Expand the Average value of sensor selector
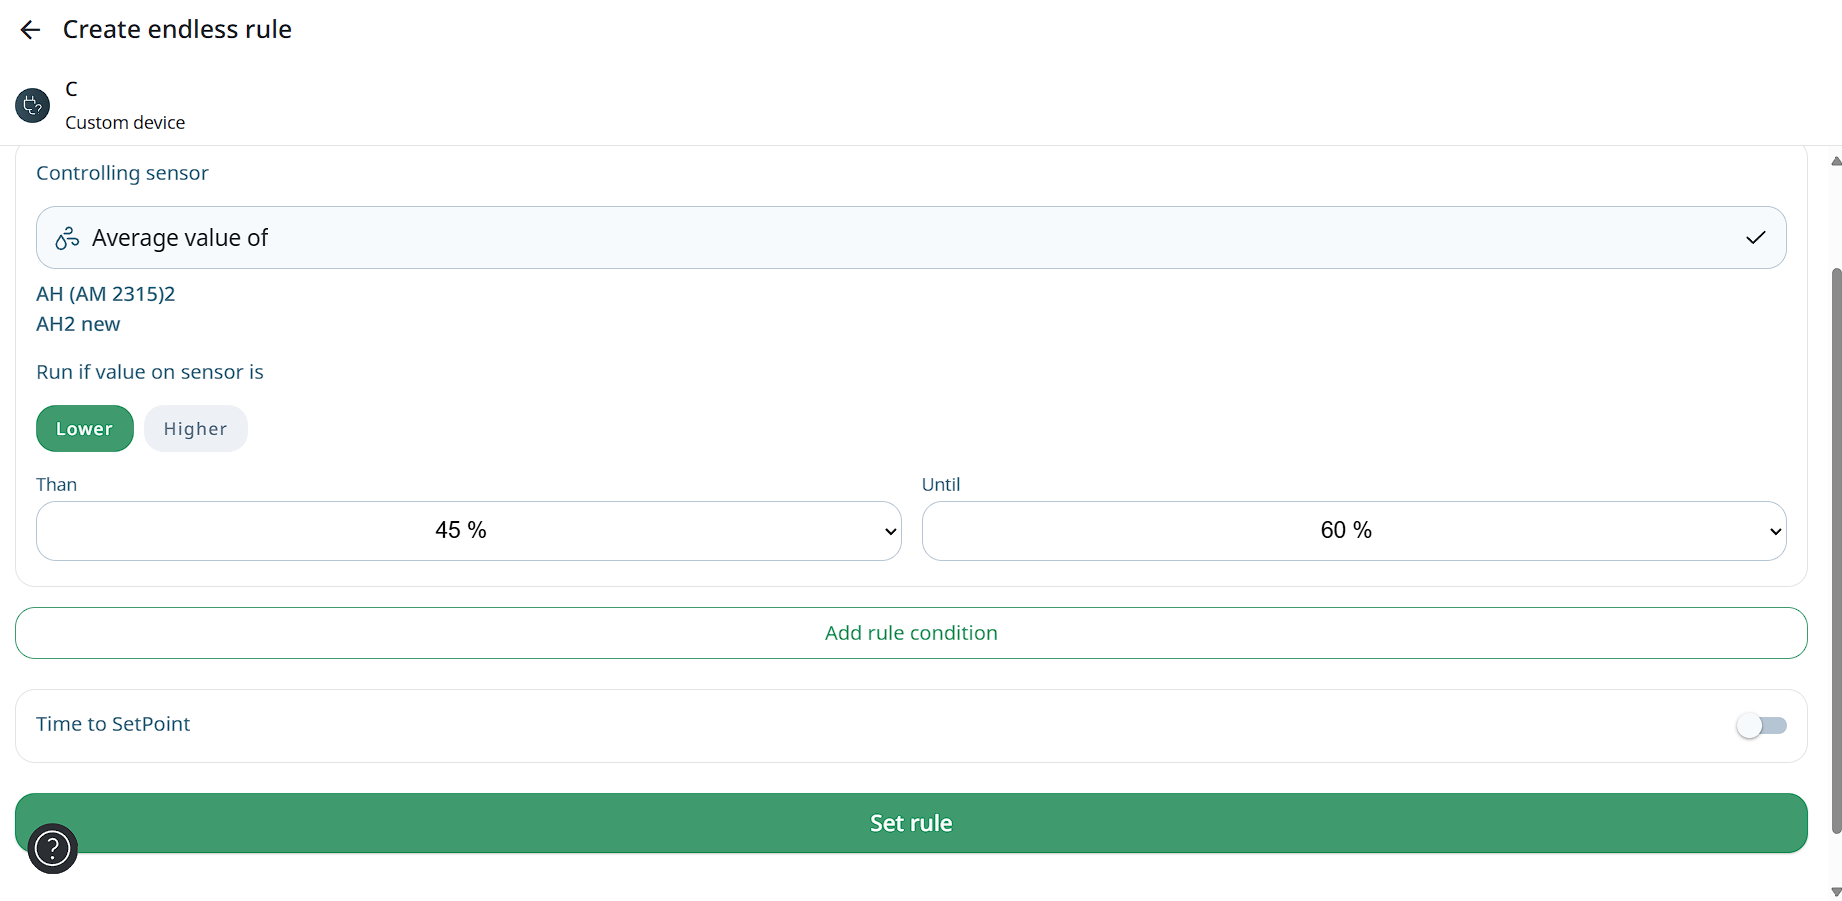Viewport: 1842px width, 901px height. [910, 238]
